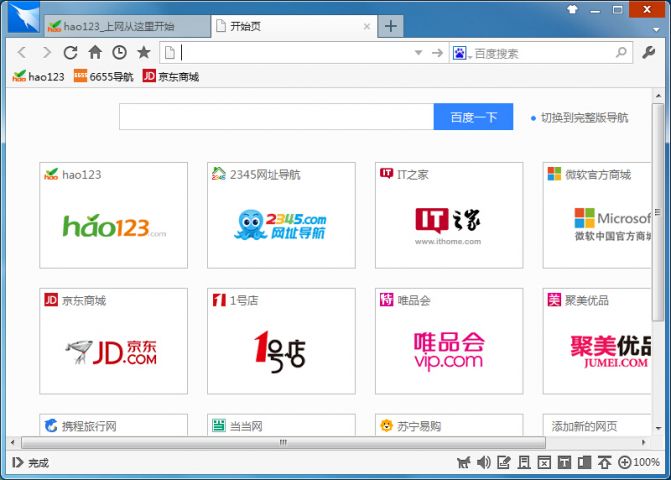Click the reload page icon
The height and width of the screenshot is (480, 671).
point(70,52)
